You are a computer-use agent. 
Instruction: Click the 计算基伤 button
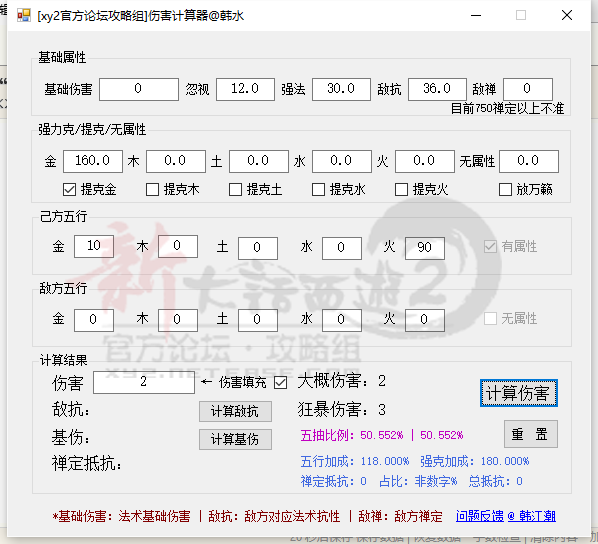(x=235, y=439)
